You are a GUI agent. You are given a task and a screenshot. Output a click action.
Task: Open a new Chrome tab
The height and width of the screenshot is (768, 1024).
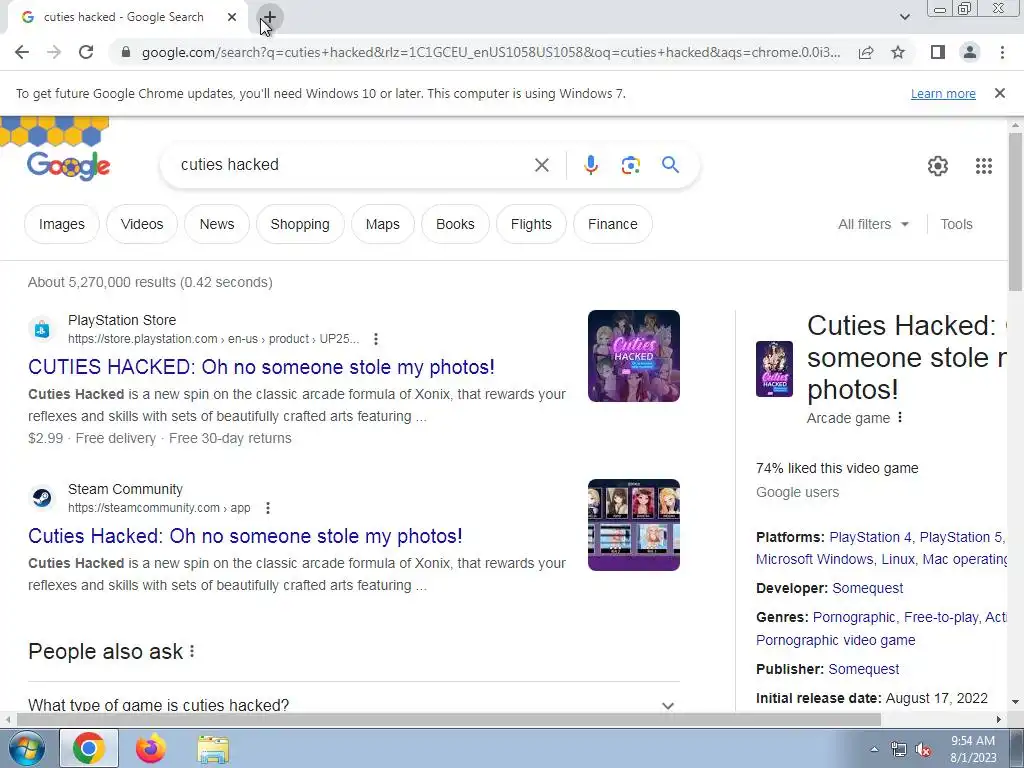[x=269, y=18]
